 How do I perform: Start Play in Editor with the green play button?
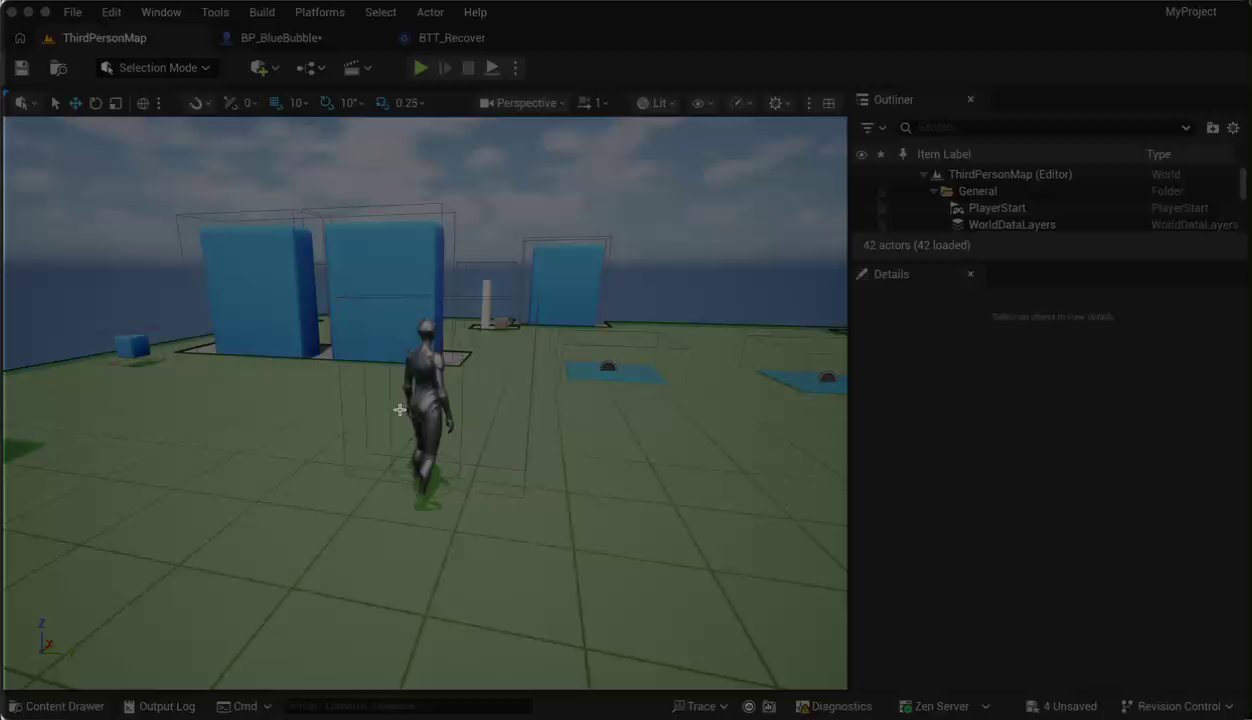coord(421,68)
